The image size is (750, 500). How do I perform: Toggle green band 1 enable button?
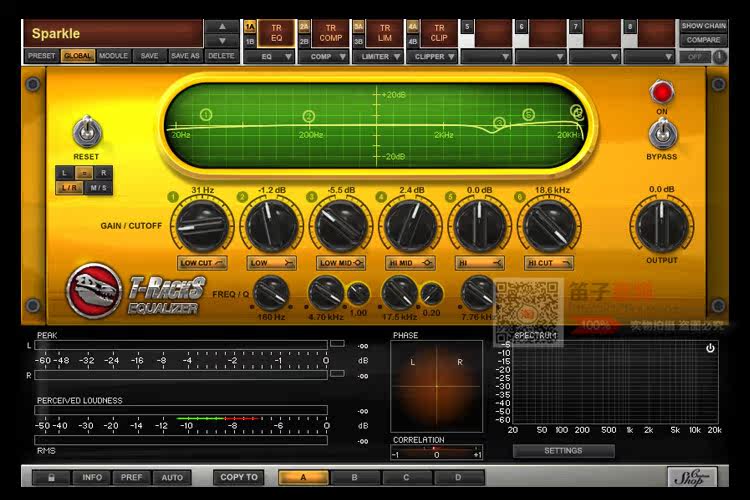click(173, 197)
